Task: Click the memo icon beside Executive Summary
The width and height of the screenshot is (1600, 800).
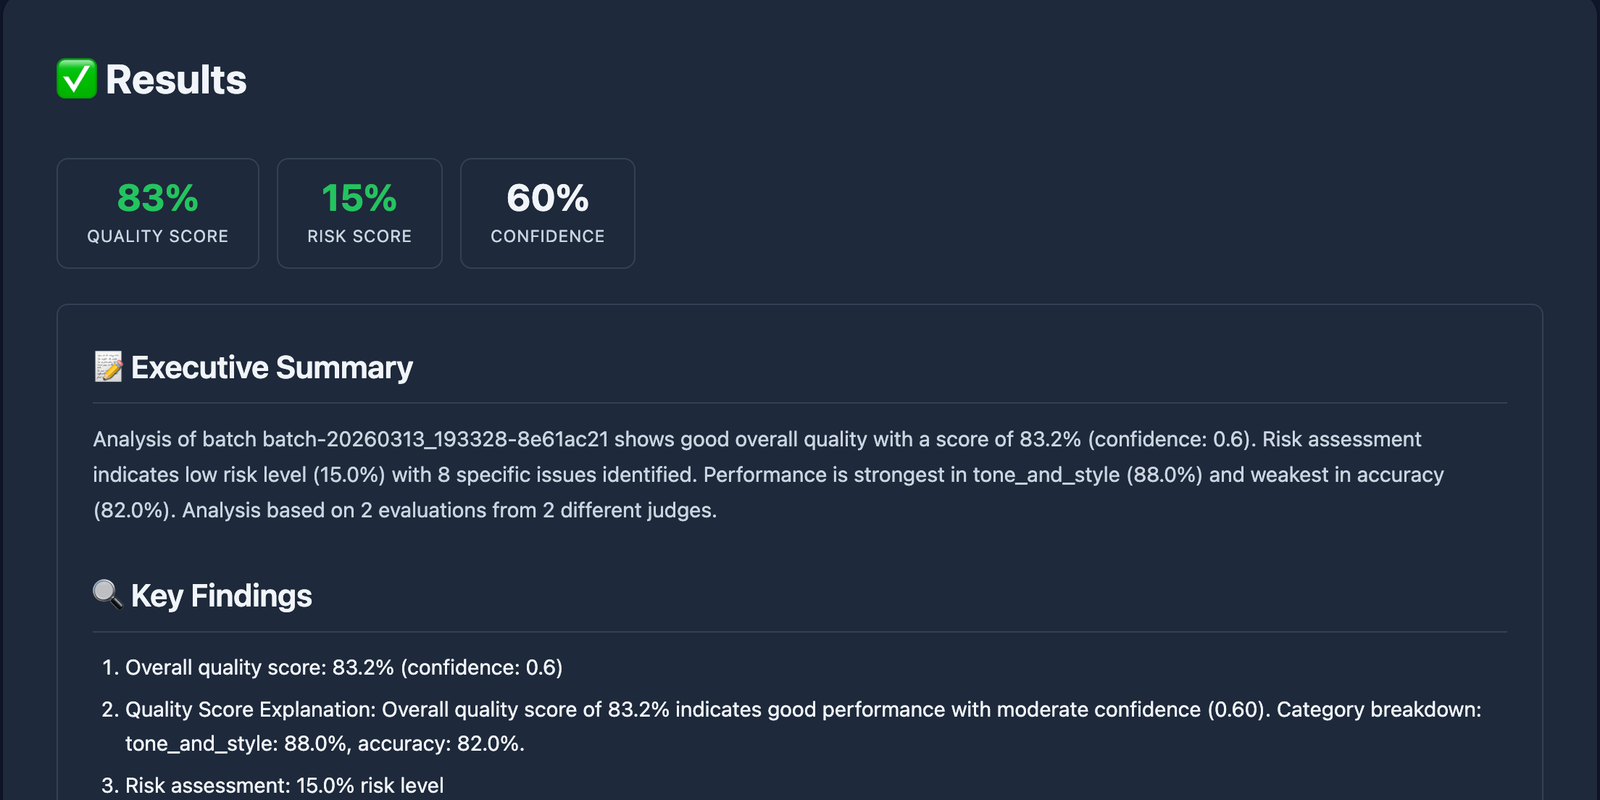Action: point(108,367)
